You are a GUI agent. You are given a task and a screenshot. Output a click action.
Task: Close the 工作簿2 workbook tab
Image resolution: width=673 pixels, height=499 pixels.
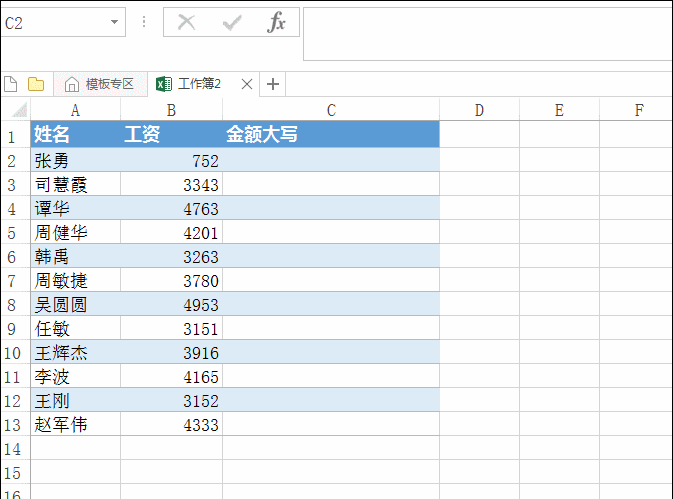pos(247,84)
